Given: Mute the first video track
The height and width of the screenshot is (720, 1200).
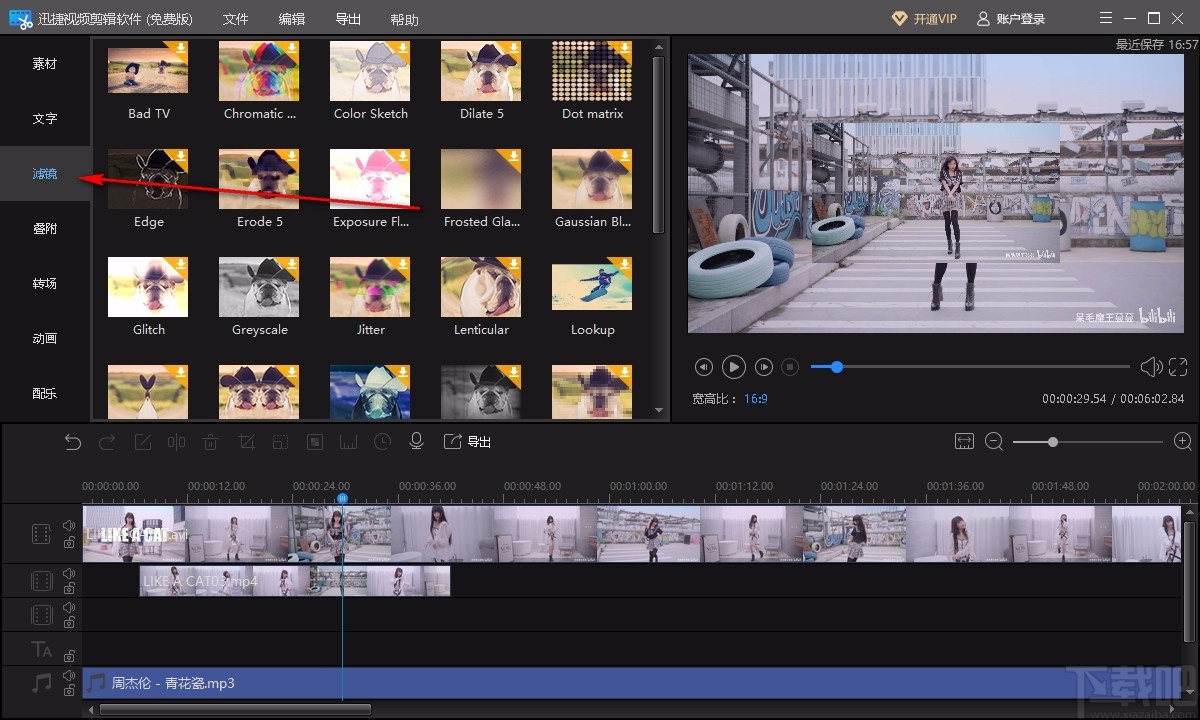Looking at the screenshot, I should 69,525.
